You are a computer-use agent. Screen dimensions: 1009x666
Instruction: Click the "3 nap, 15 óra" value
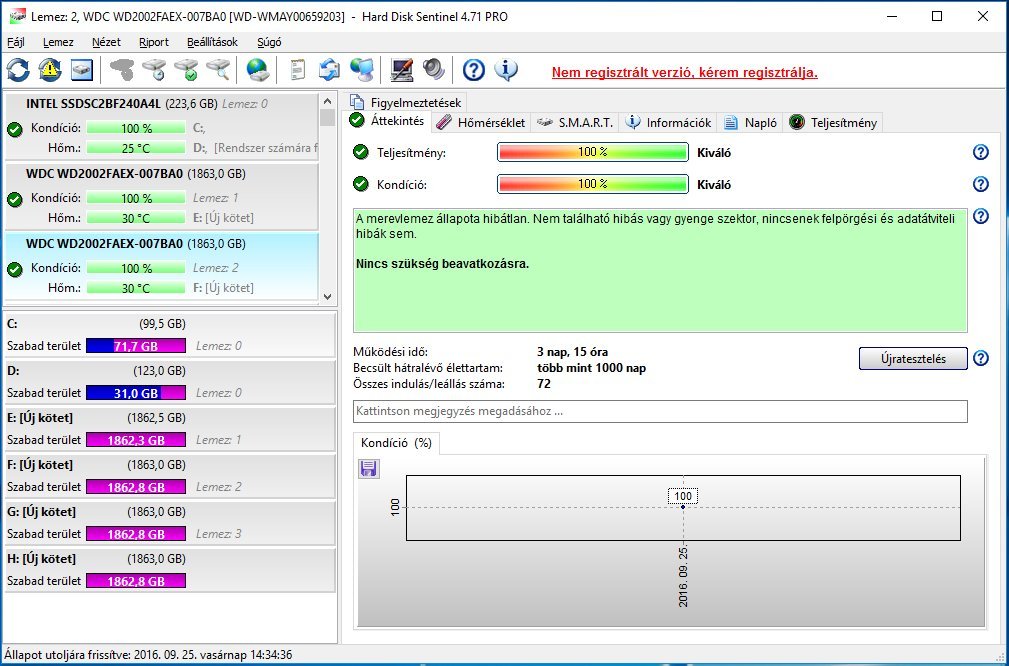572,352
